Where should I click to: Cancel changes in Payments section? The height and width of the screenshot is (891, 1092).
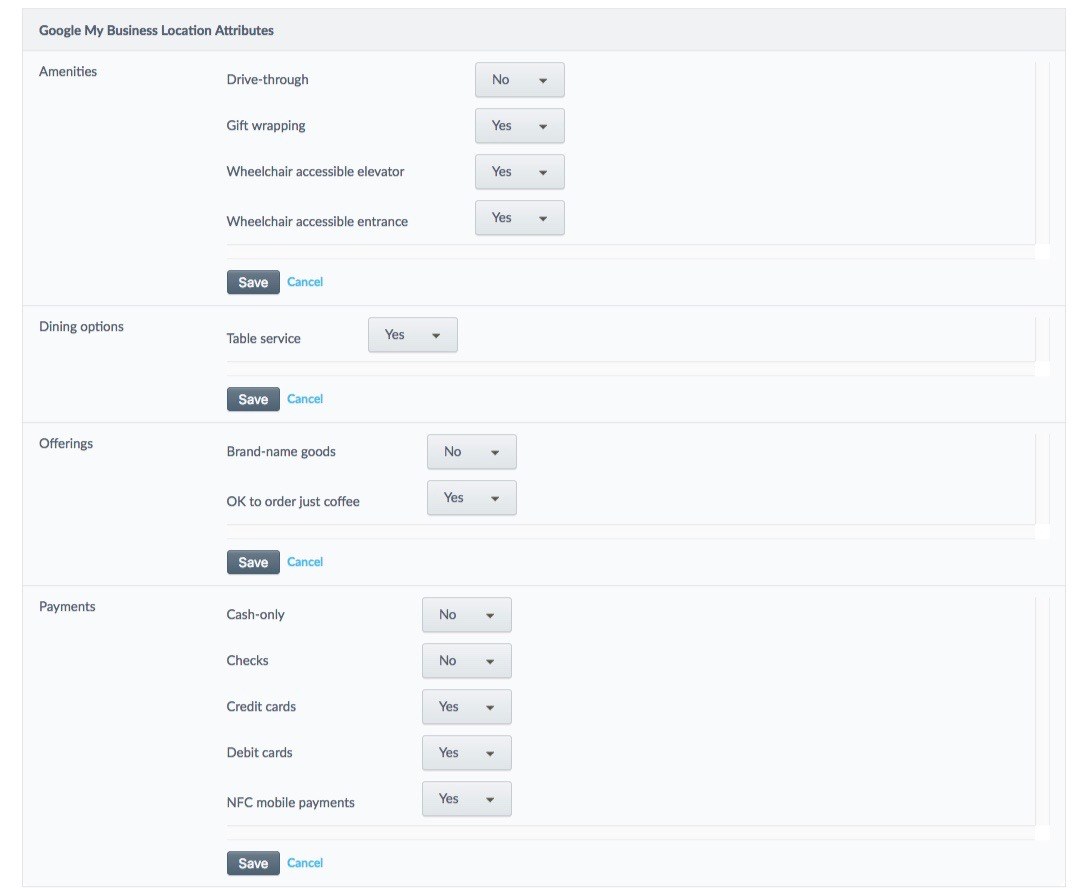pos(305,863)
